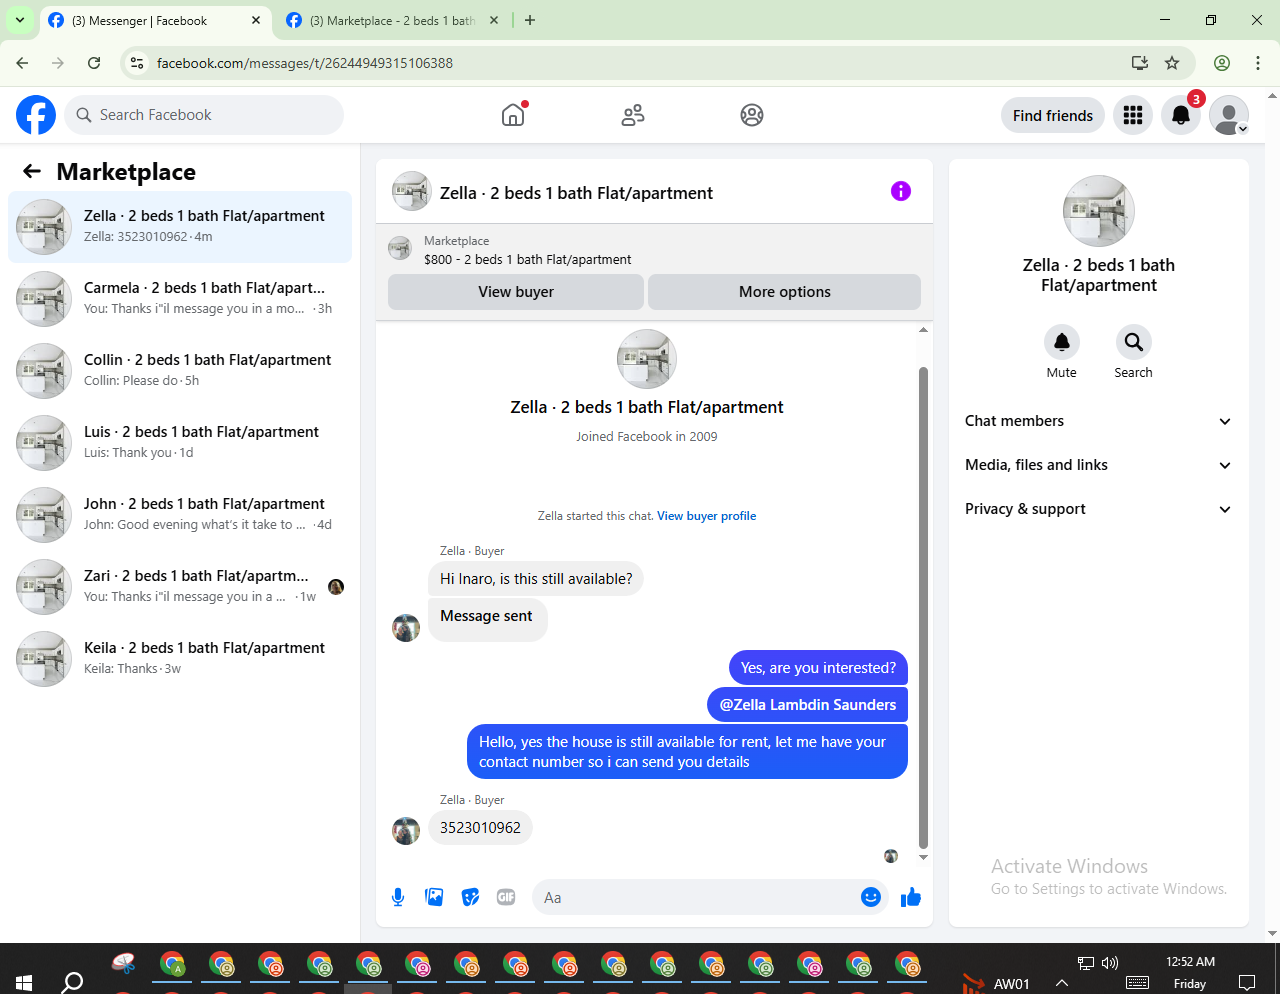Open the Facebook Home icon
The width and height of the screenshot is (1280, 994).
pyautogui.click(x=513, y=115)
